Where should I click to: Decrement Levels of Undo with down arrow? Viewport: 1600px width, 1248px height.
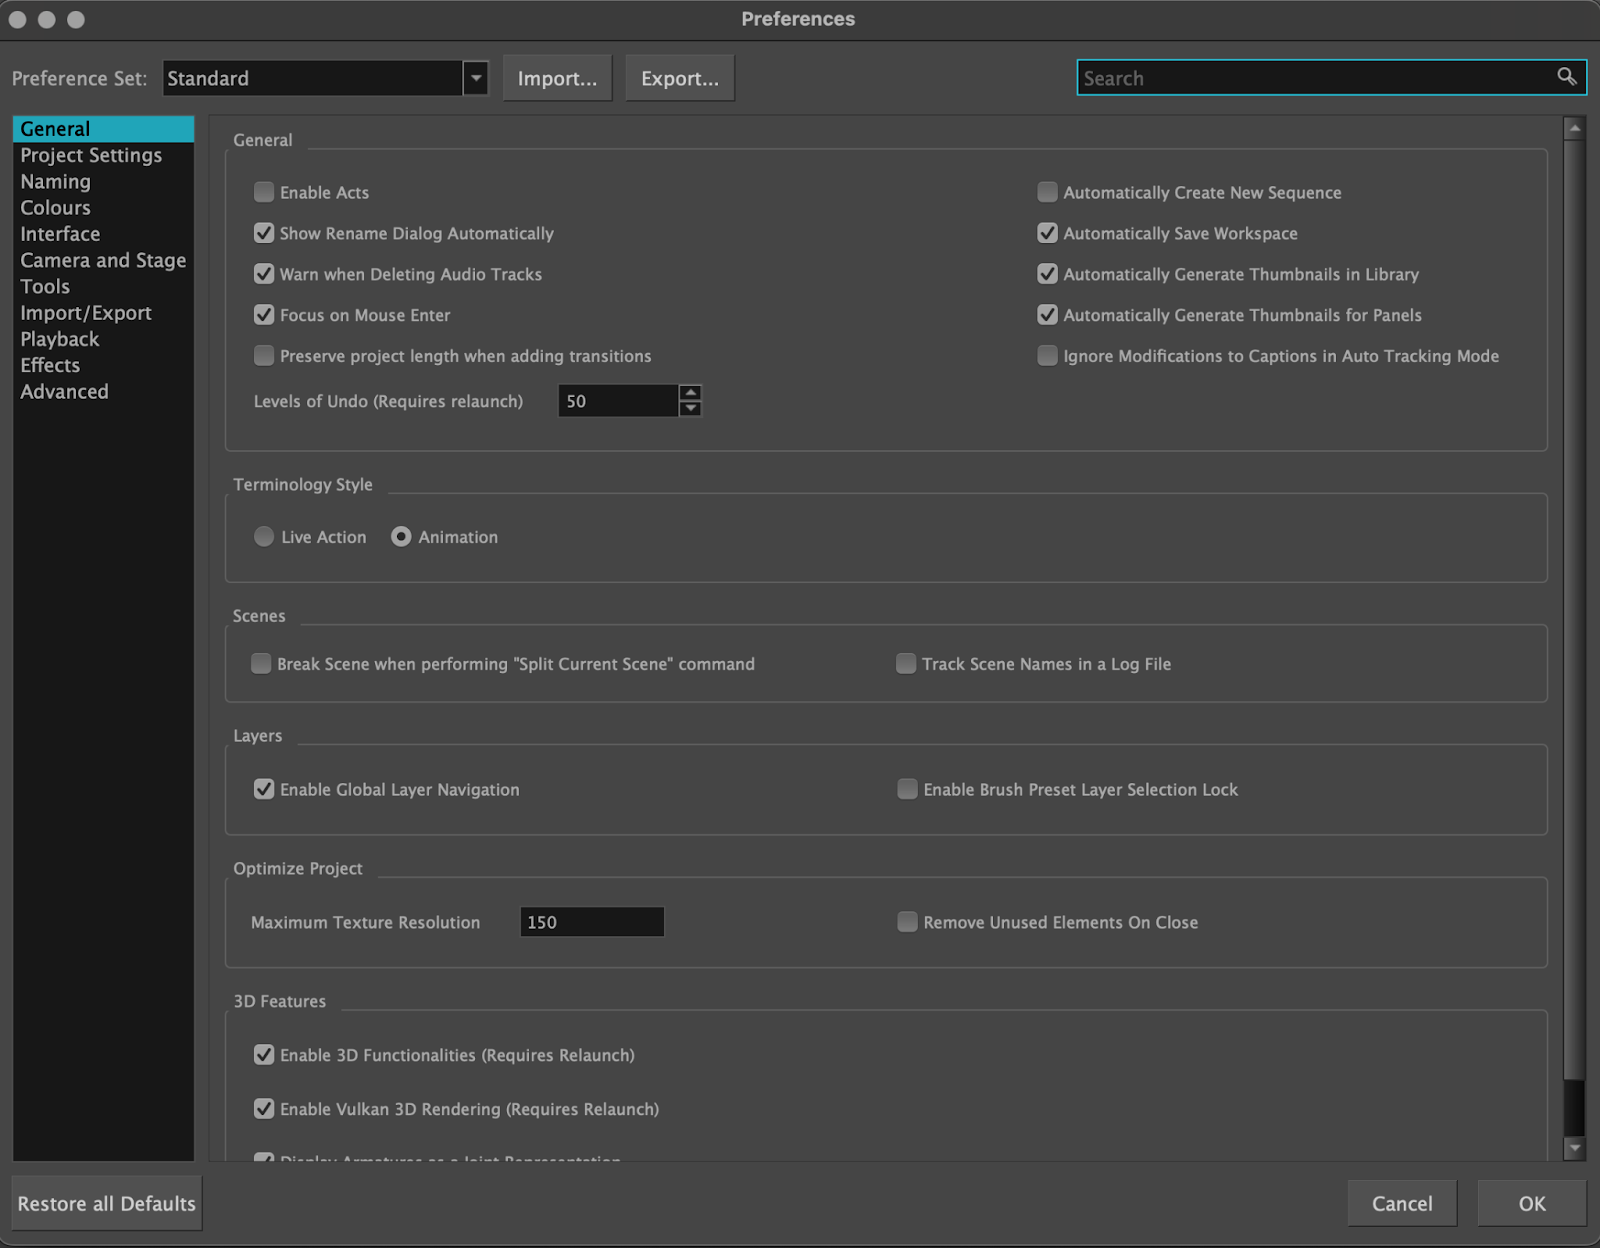(691, 408)
